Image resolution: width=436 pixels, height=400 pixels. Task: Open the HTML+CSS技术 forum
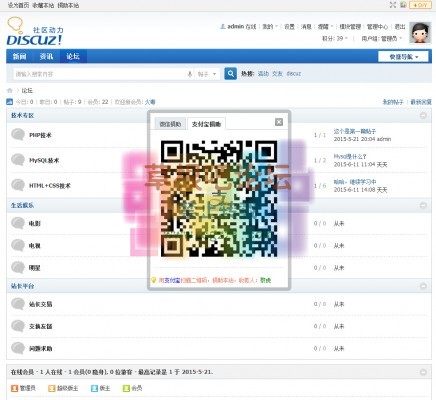50,186
